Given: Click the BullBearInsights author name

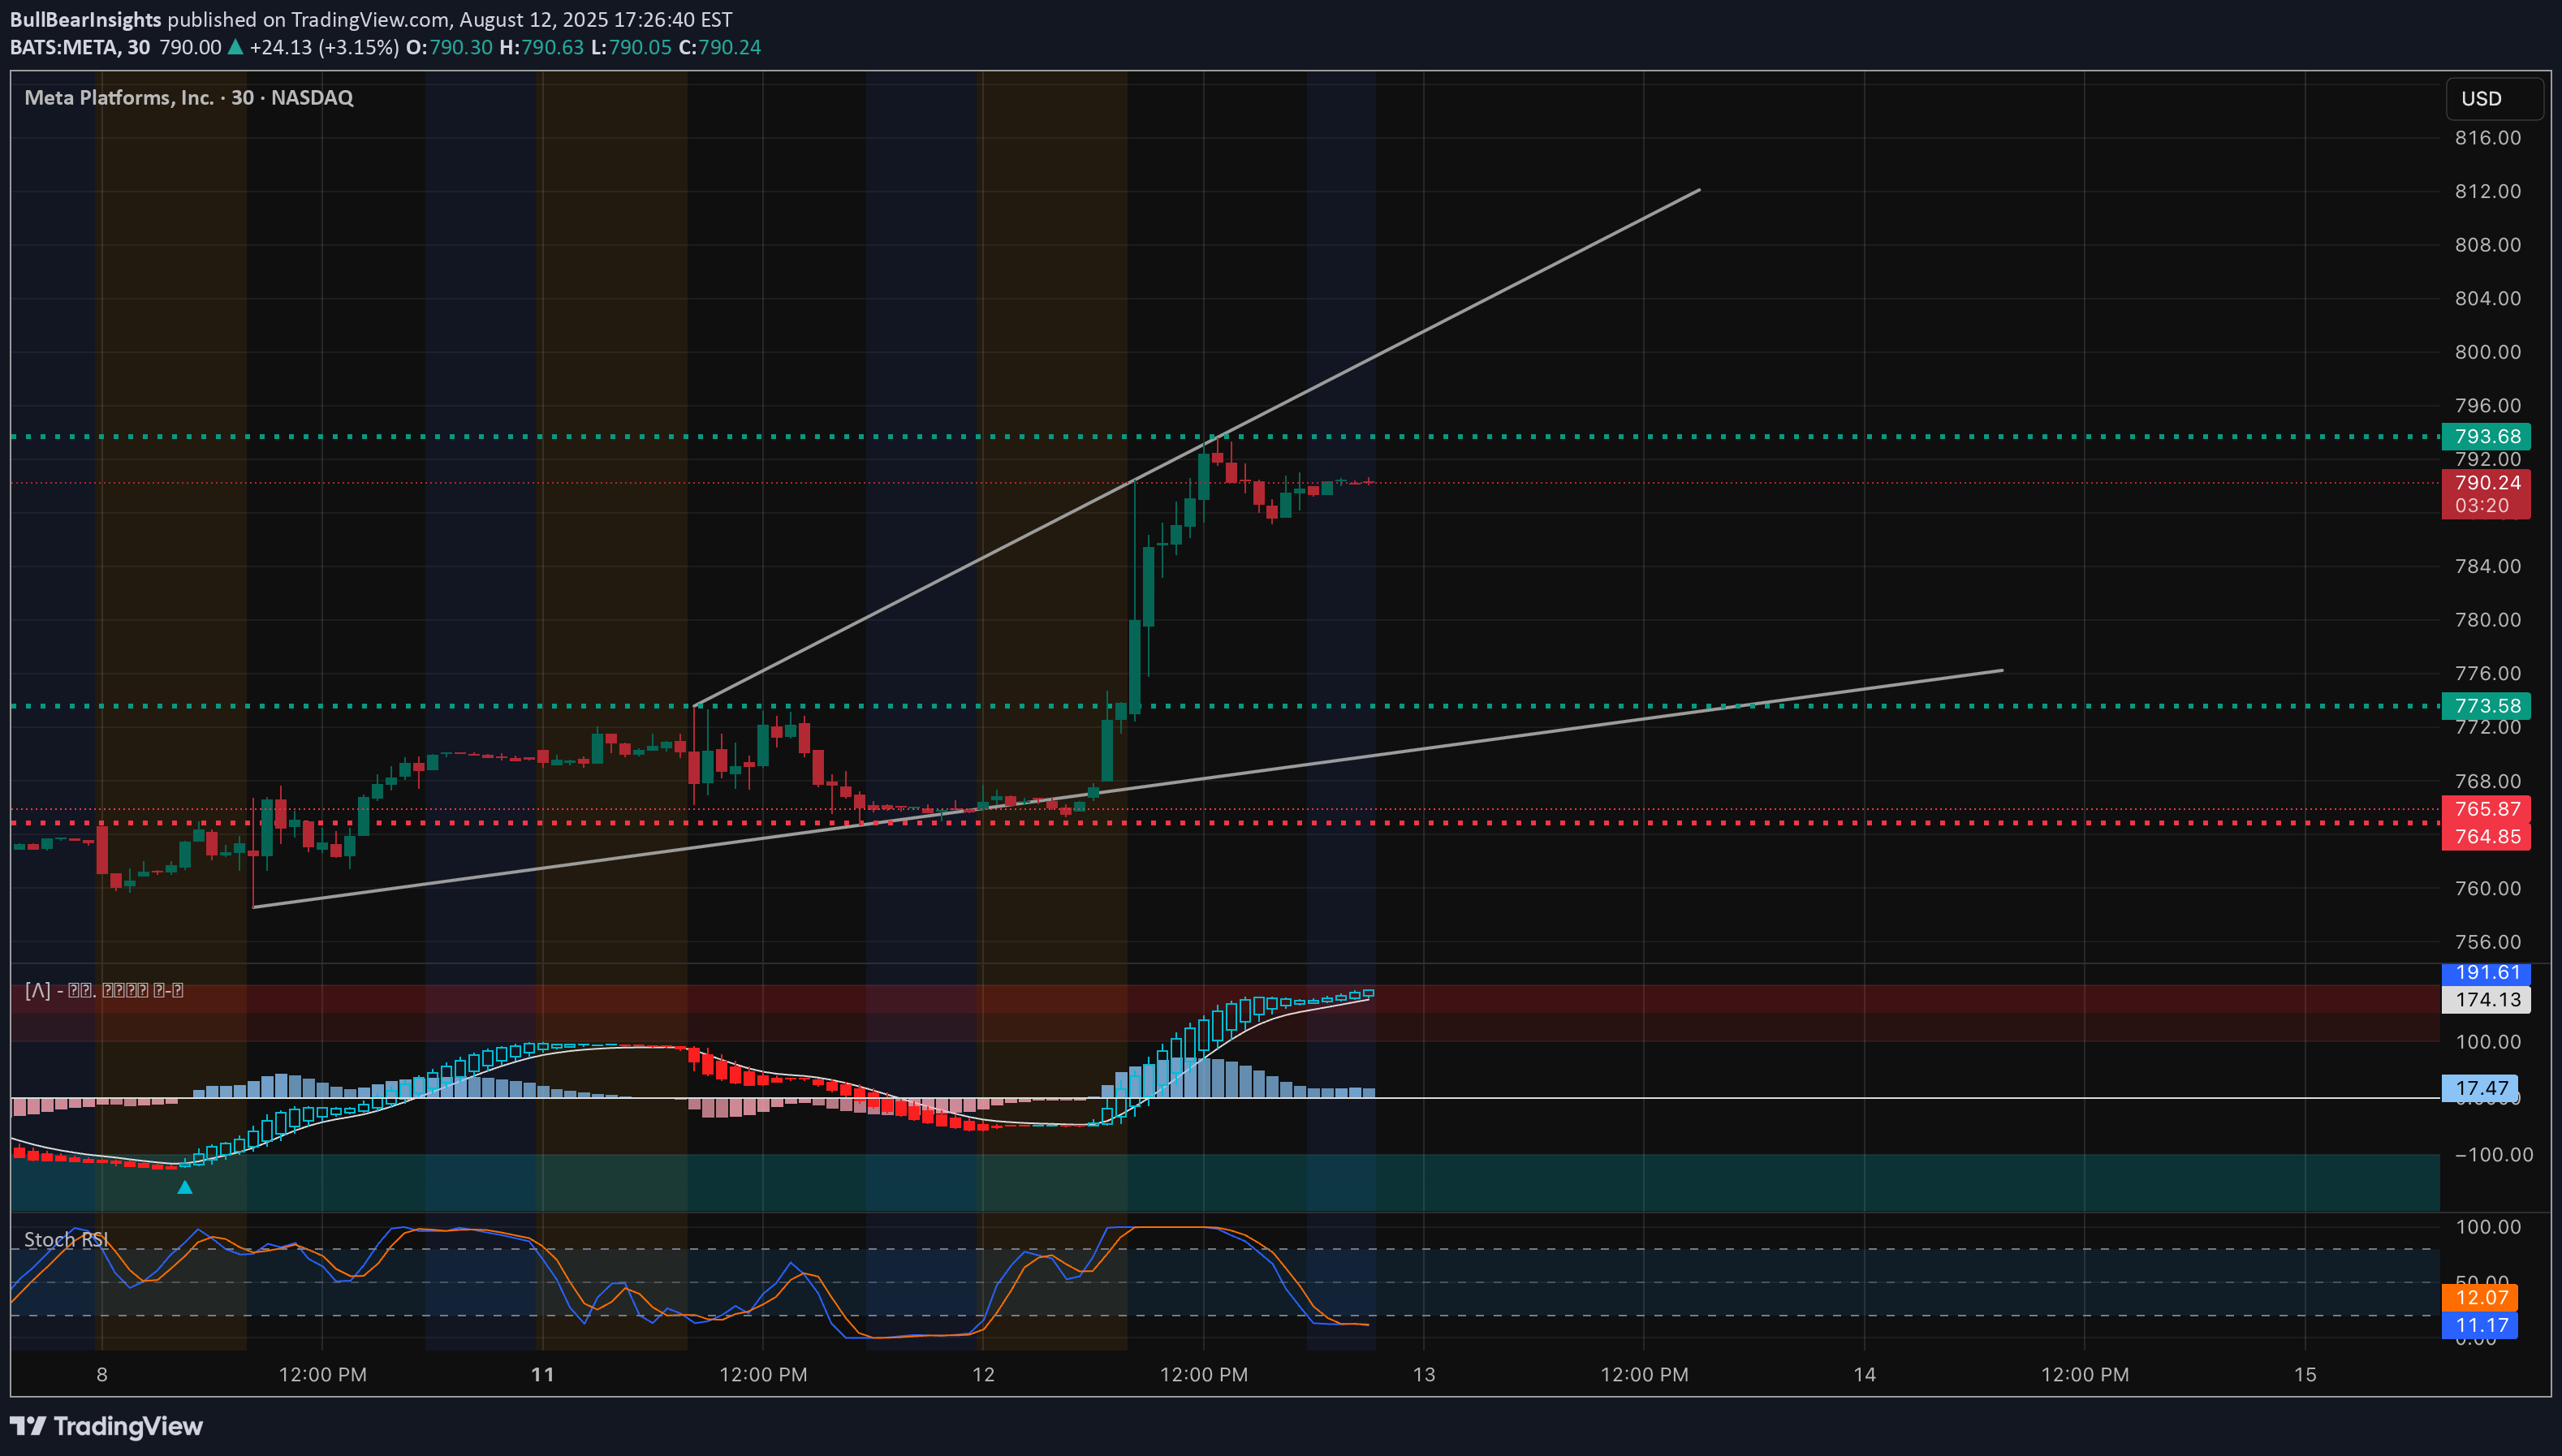Looking at the screenshot, I should [x=86, y=20].
